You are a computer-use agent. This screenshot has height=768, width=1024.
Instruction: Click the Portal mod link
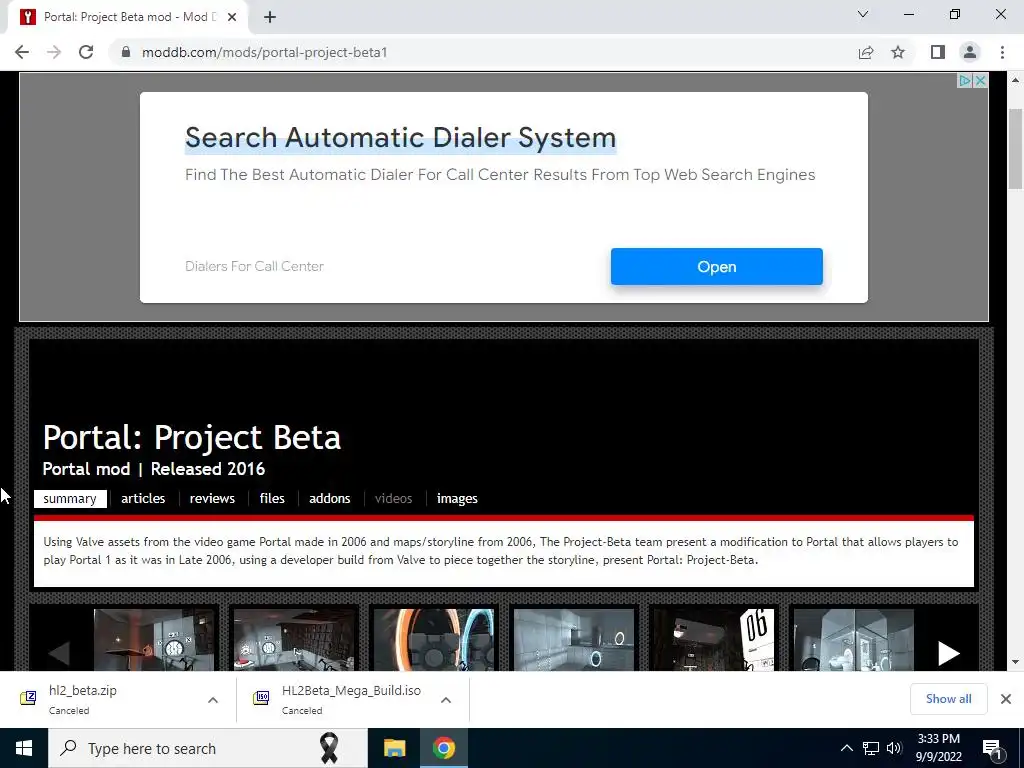pyautogui.click(x=86, y=469)
